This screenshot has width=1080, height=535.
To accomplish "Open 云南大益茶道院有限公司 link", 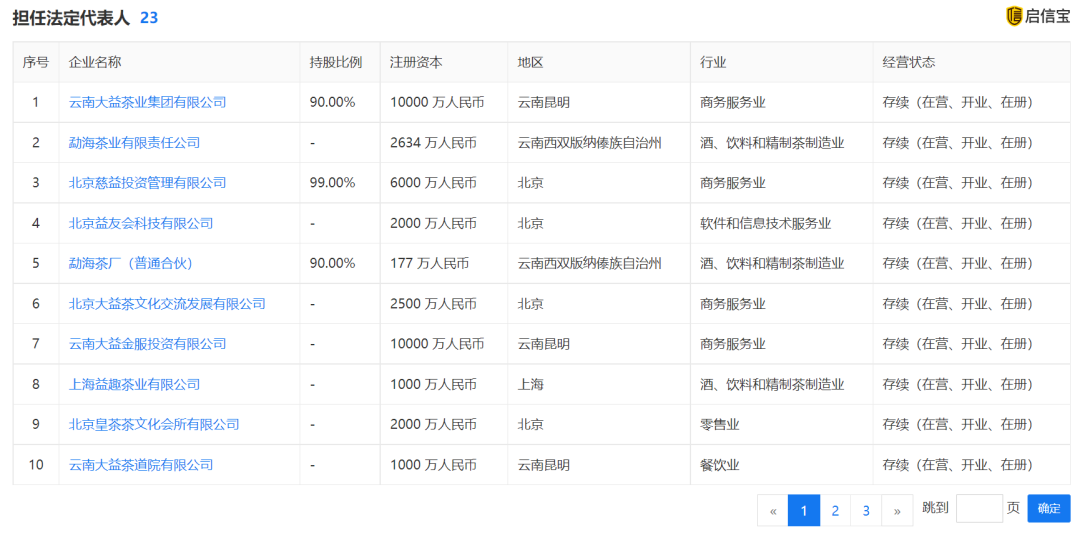I will 141,465.
